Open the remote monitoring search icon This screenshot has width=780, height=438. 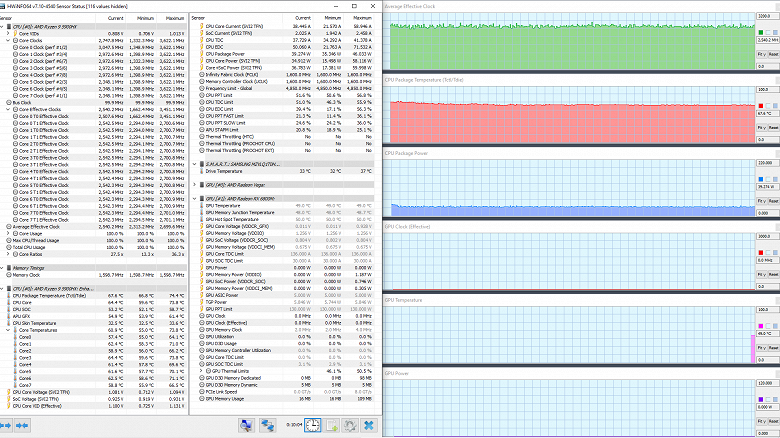pyautogui.click(x=246, y=426)
